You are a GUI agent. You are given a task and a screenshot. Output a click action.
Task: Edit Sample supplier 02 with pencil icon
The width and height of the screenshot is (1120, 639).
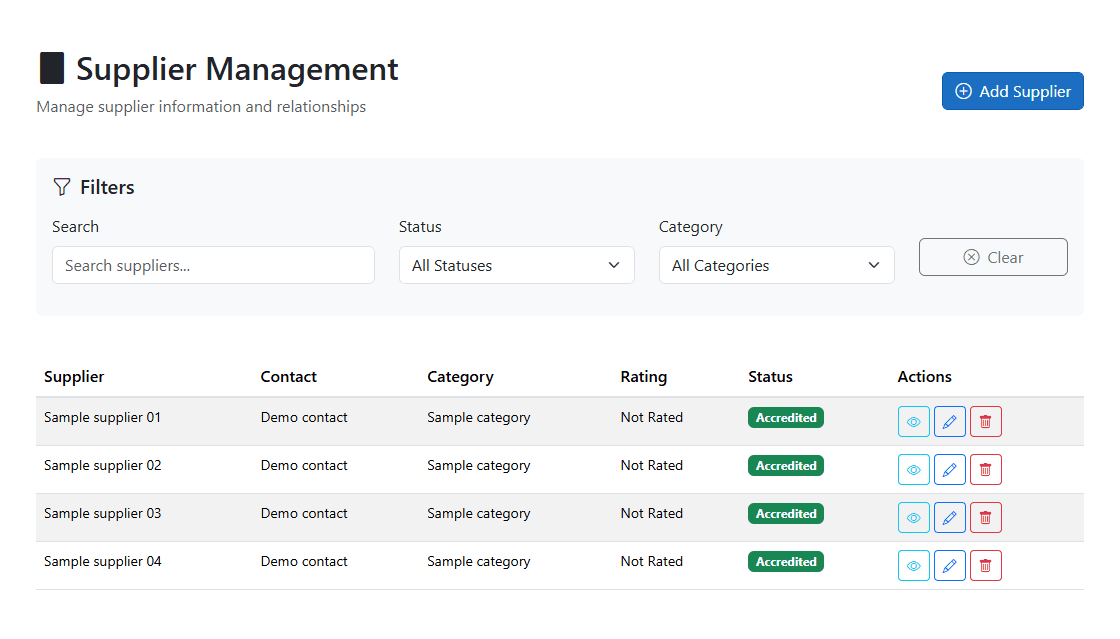949,470
